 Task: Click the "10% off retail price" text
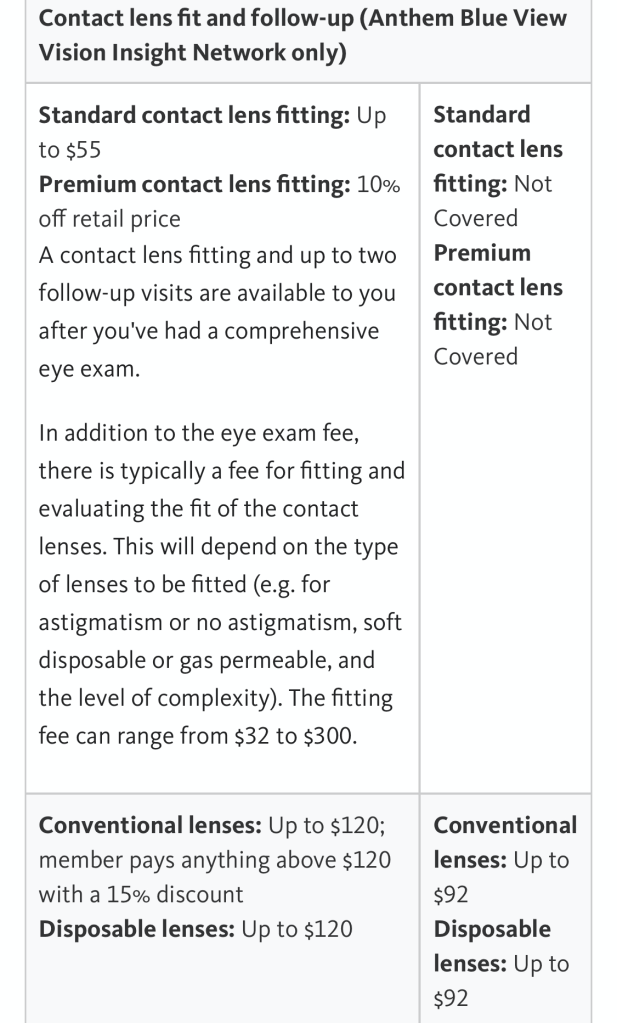click(109, 219)
